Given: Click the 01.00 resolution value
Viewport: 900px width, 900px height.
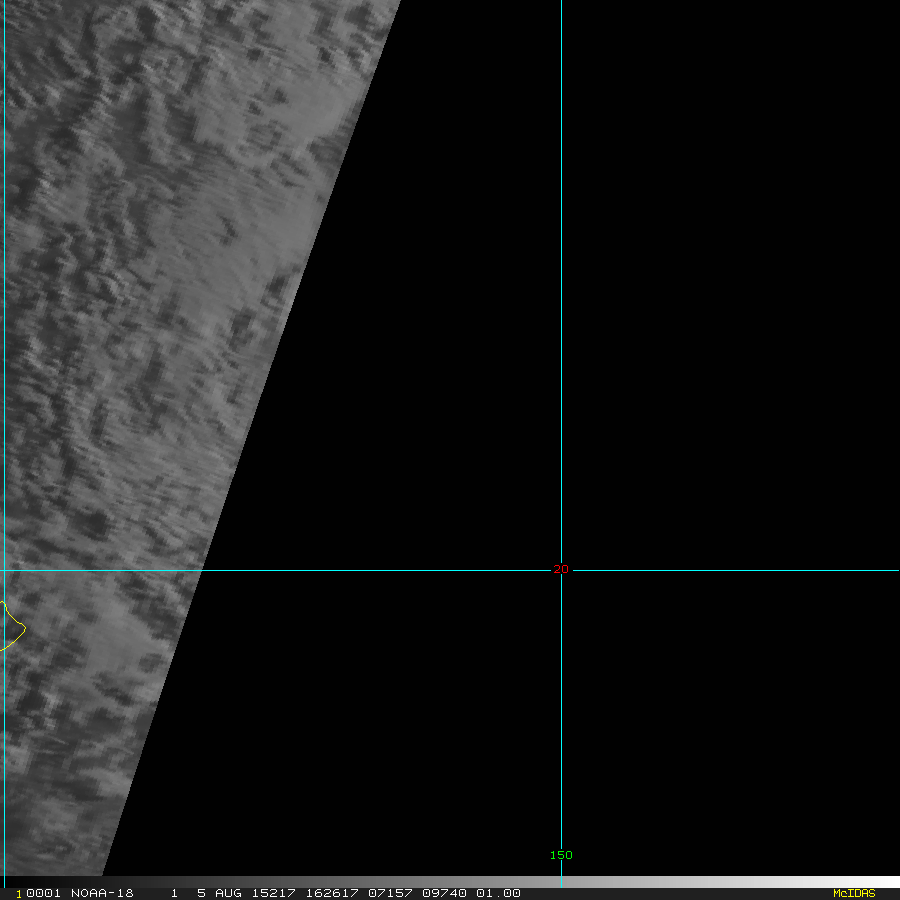Looking at the screenshot, I should click(498, 893).
